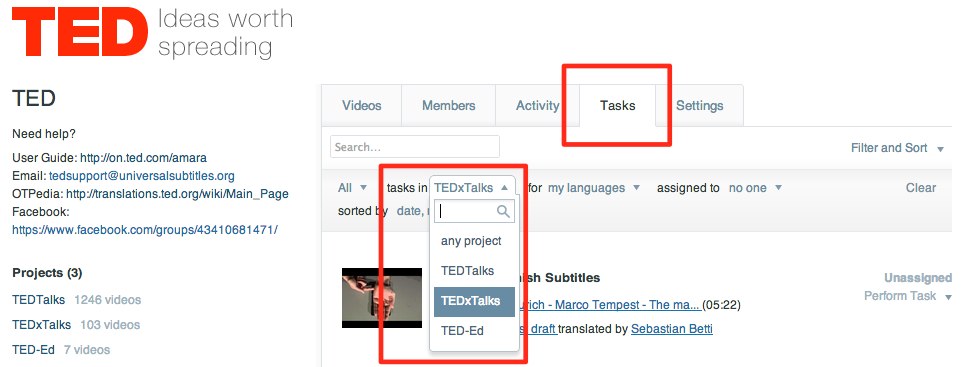Open the task video thumbnail
The width and height of the screenshot is (965, 367).
[x=382, y=297]
